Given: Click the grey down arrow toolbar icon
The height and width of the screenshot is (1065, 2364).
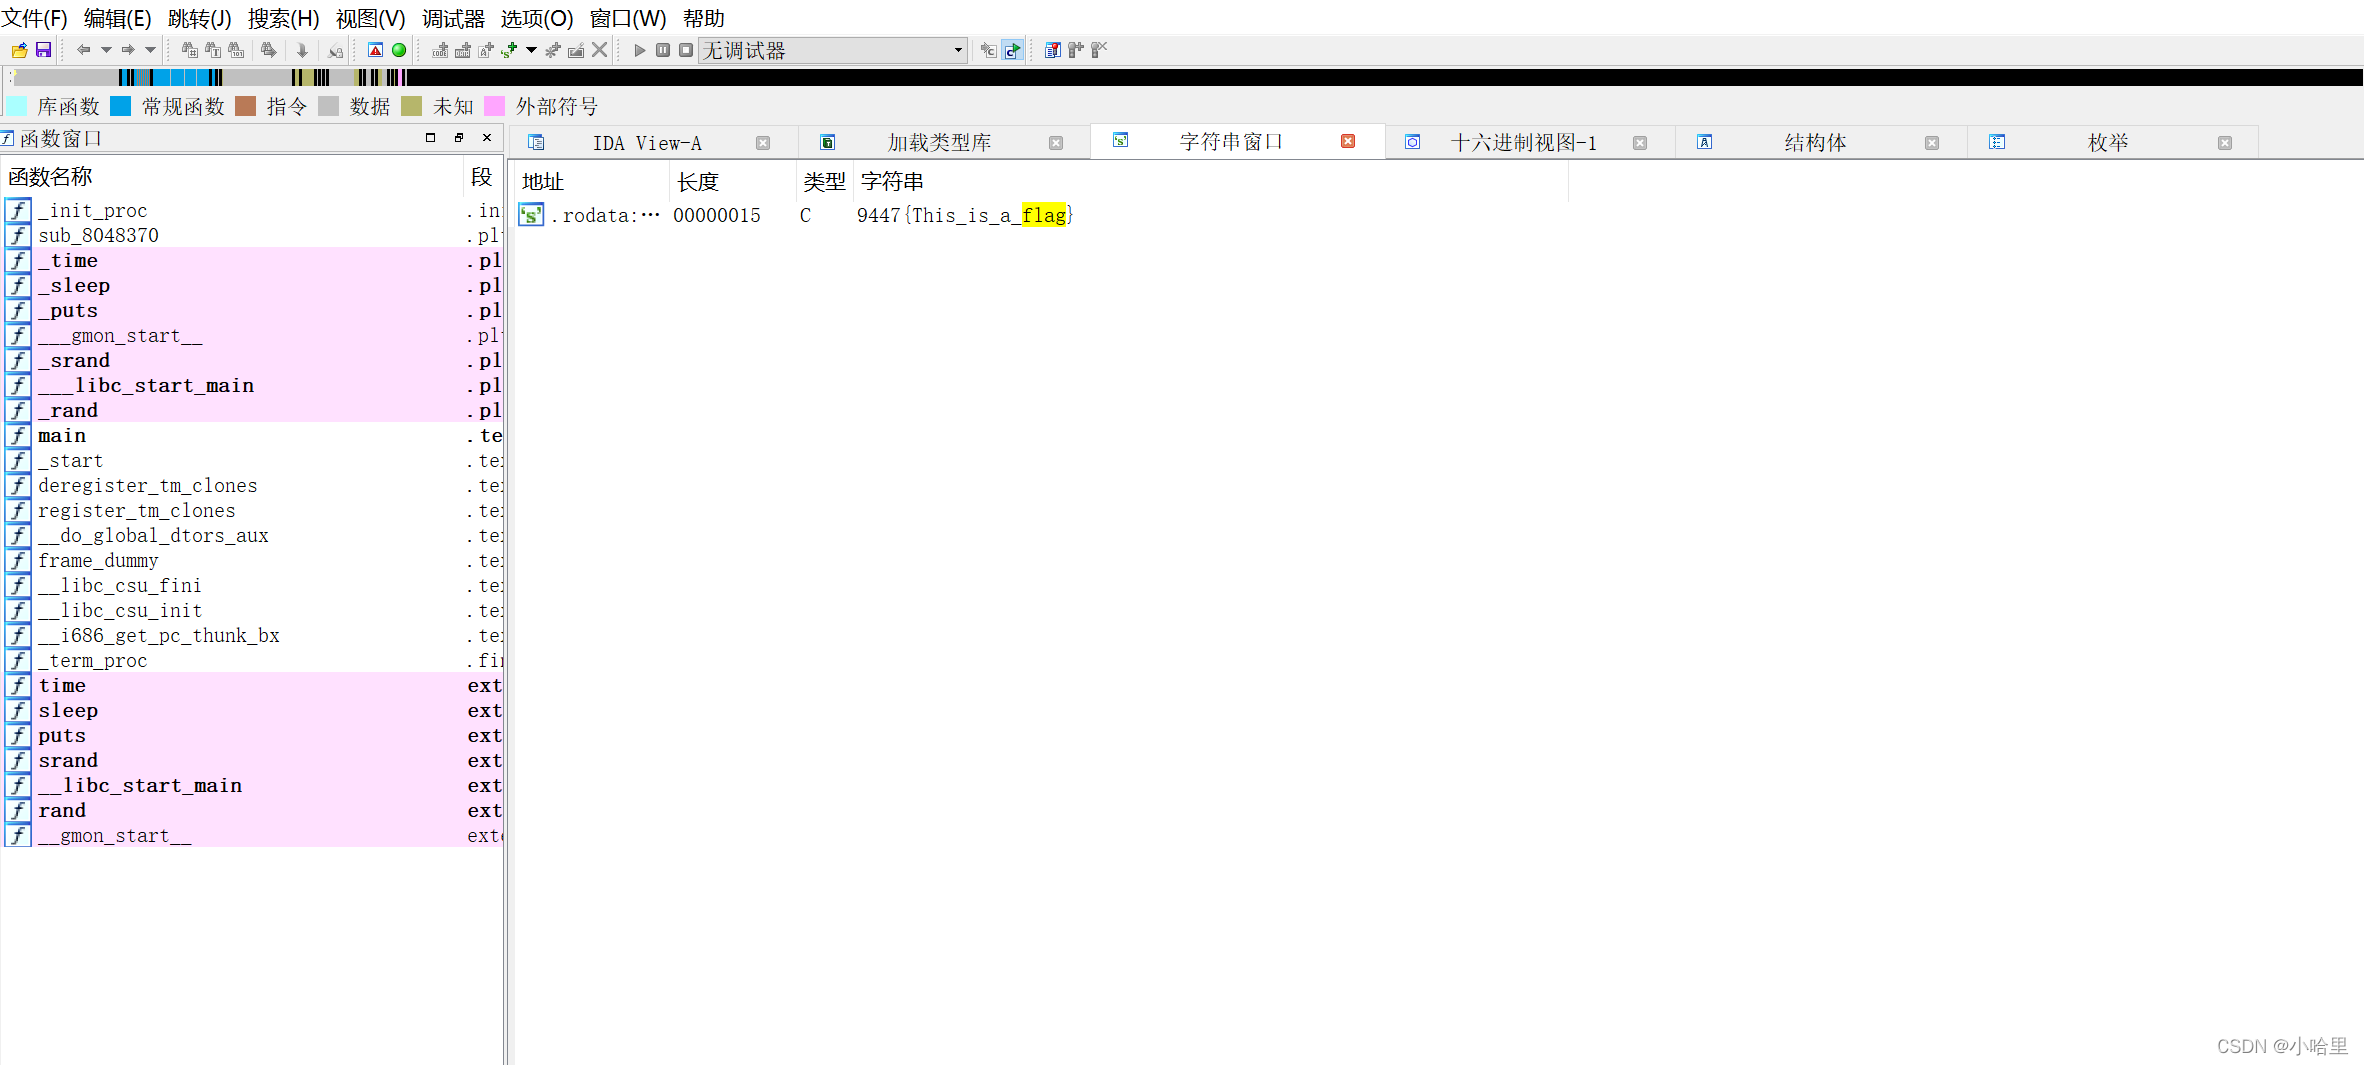Looking at the screenshot, I should [x=302, y=50].
